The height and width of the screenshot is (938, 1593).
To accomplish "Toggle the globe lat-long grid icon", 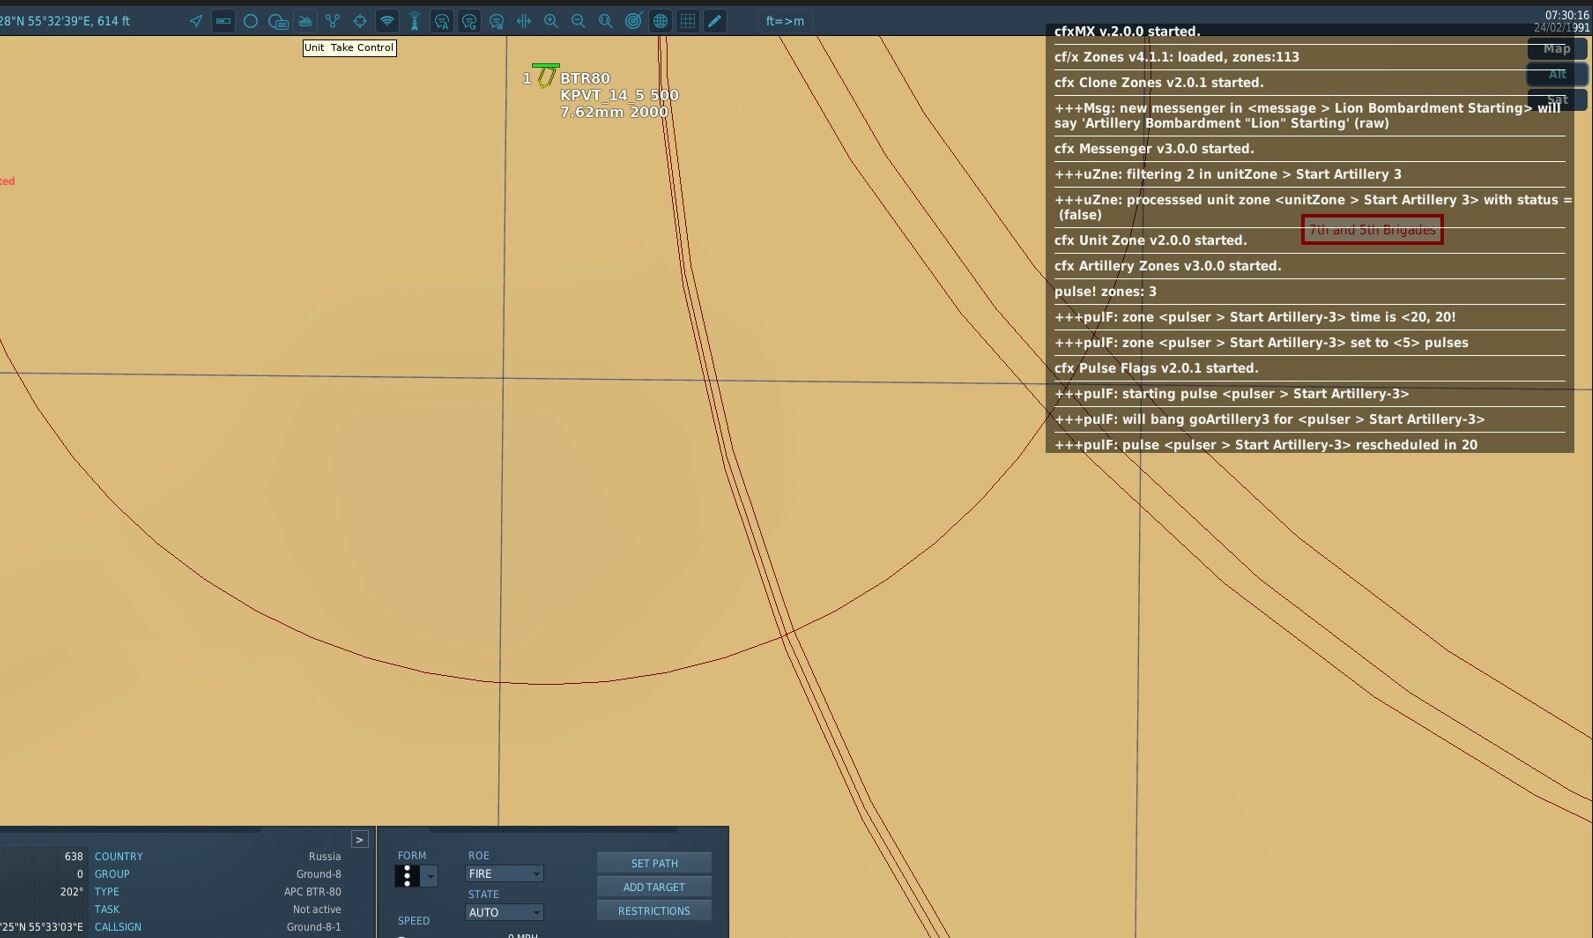I will point(660,21).
